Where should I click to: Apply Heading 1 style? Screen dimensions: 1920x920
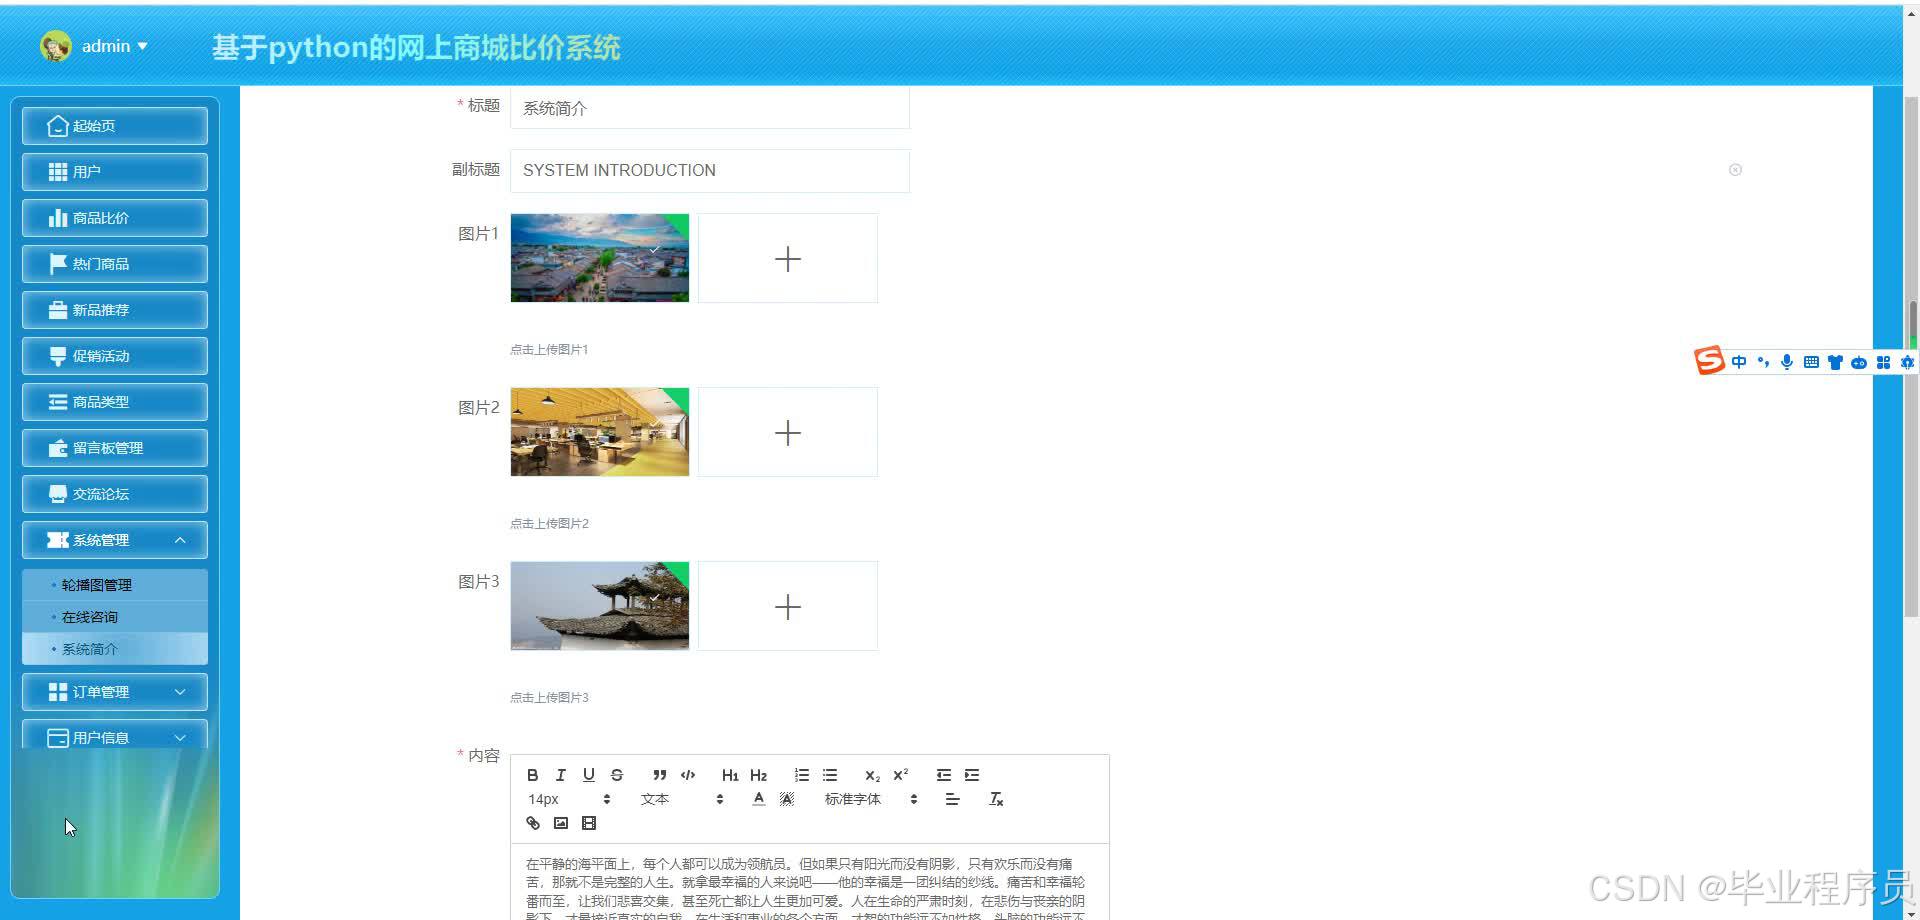point(730,775)
